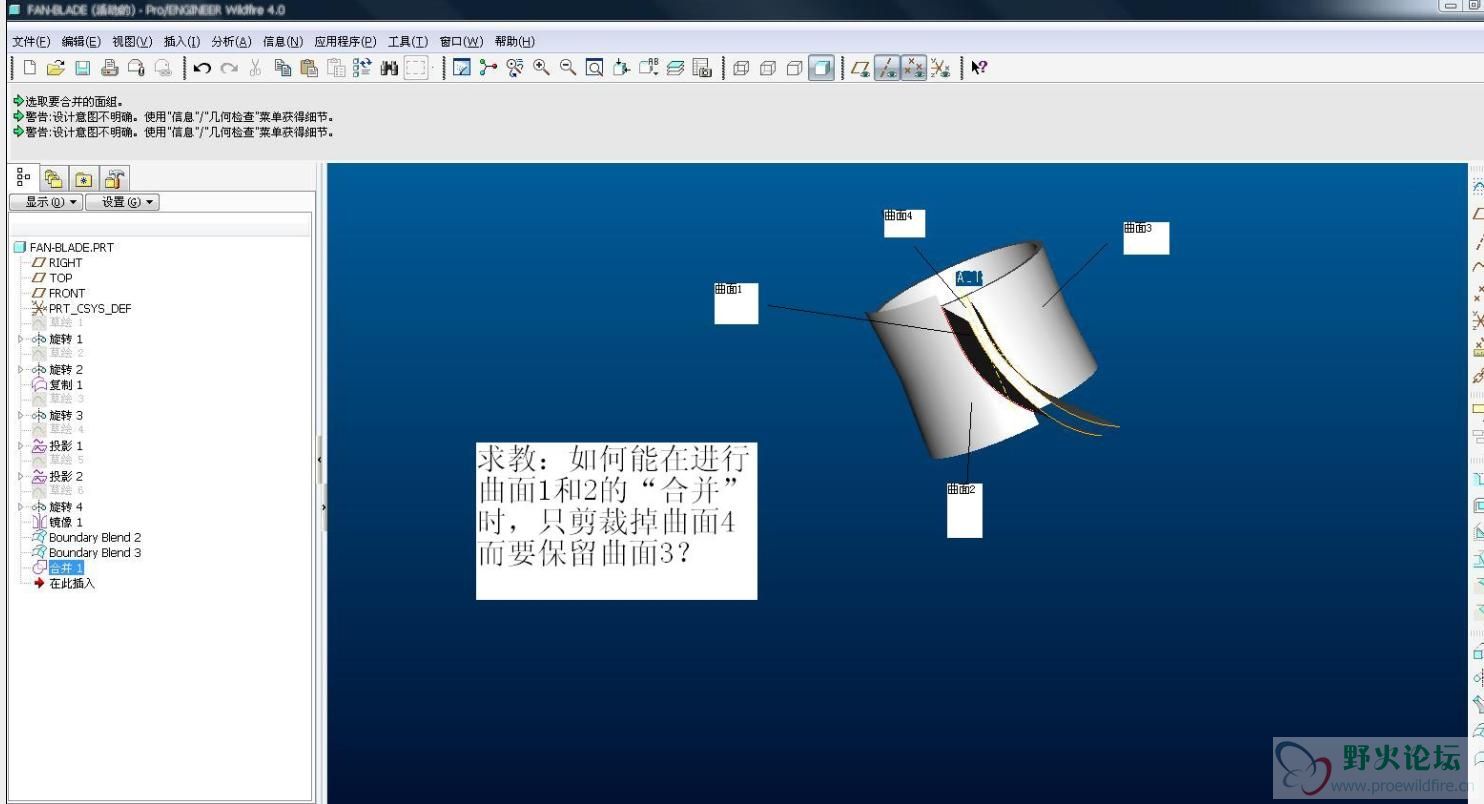Open a file with the folder icon
This screenshot has width=1484, height=804.
56,68
